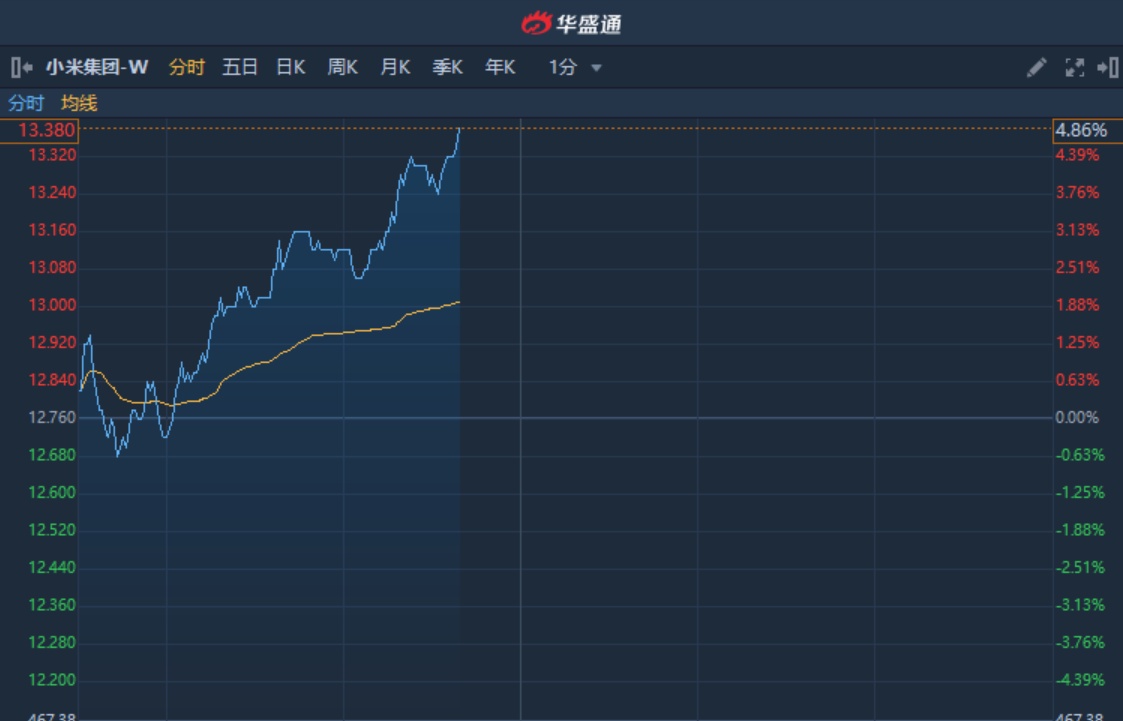
Task: Show the 季K quarterly chart
Action: click(447, 68)
